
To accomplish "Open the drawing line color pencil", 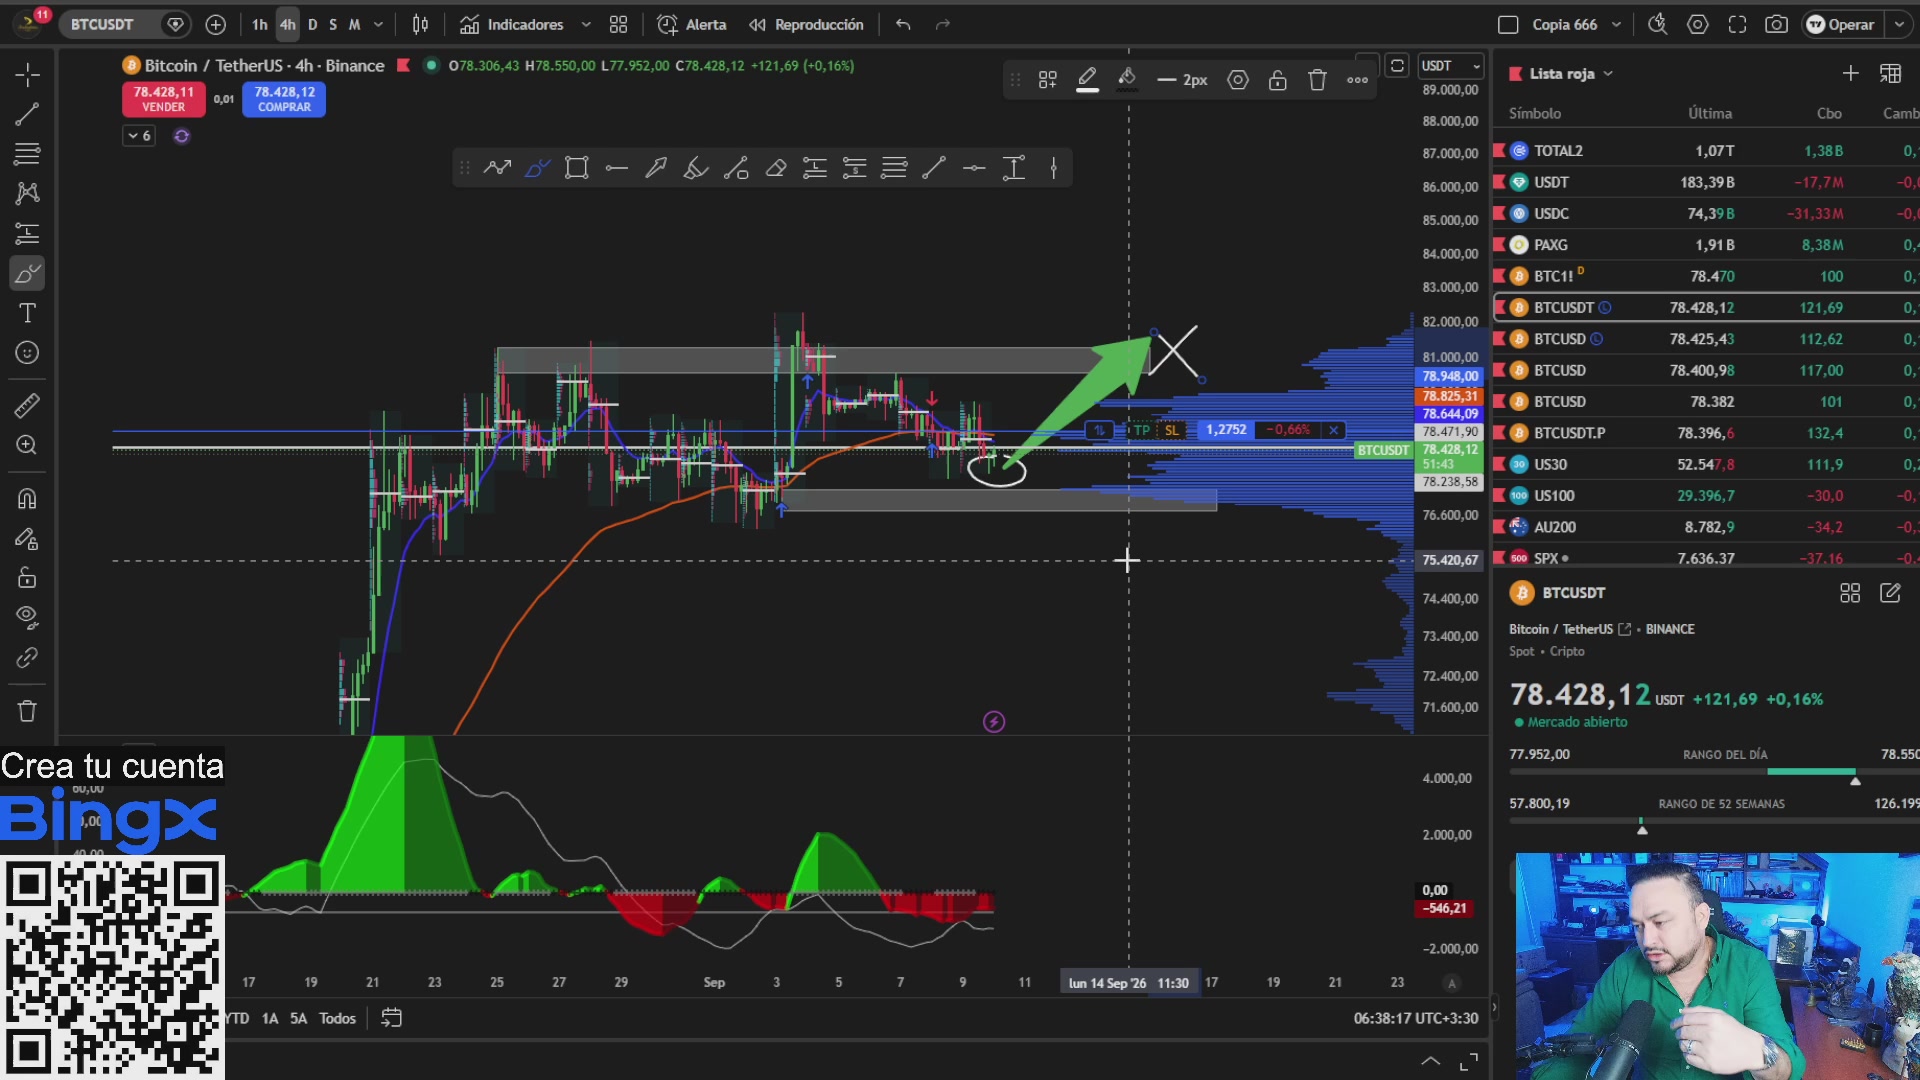I will point(1087,79).
